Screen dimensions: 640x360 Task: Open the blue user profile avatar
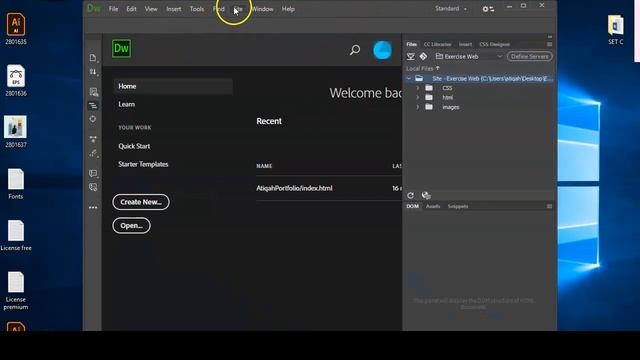(382, 50)
